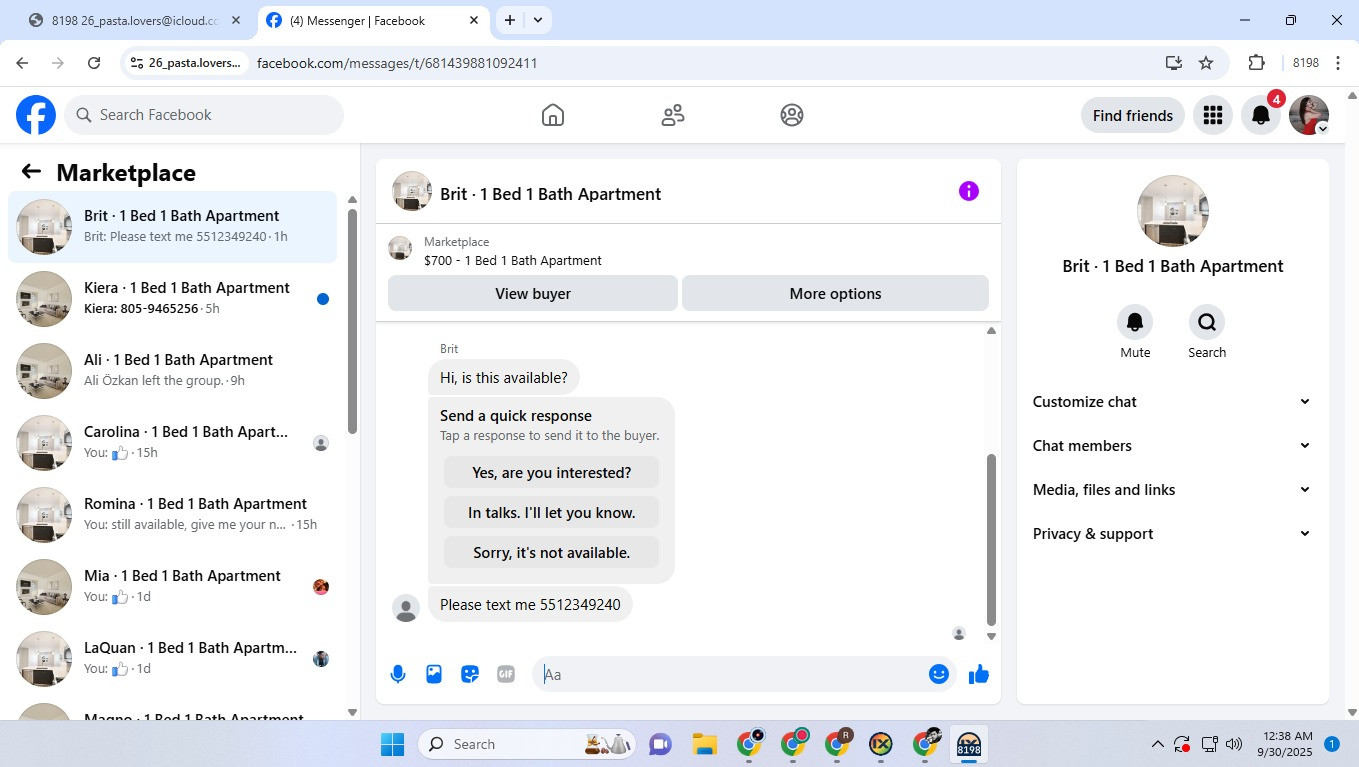Open Mia's conversation
The height and width of the screenshot is (767, 1359).
172,587
